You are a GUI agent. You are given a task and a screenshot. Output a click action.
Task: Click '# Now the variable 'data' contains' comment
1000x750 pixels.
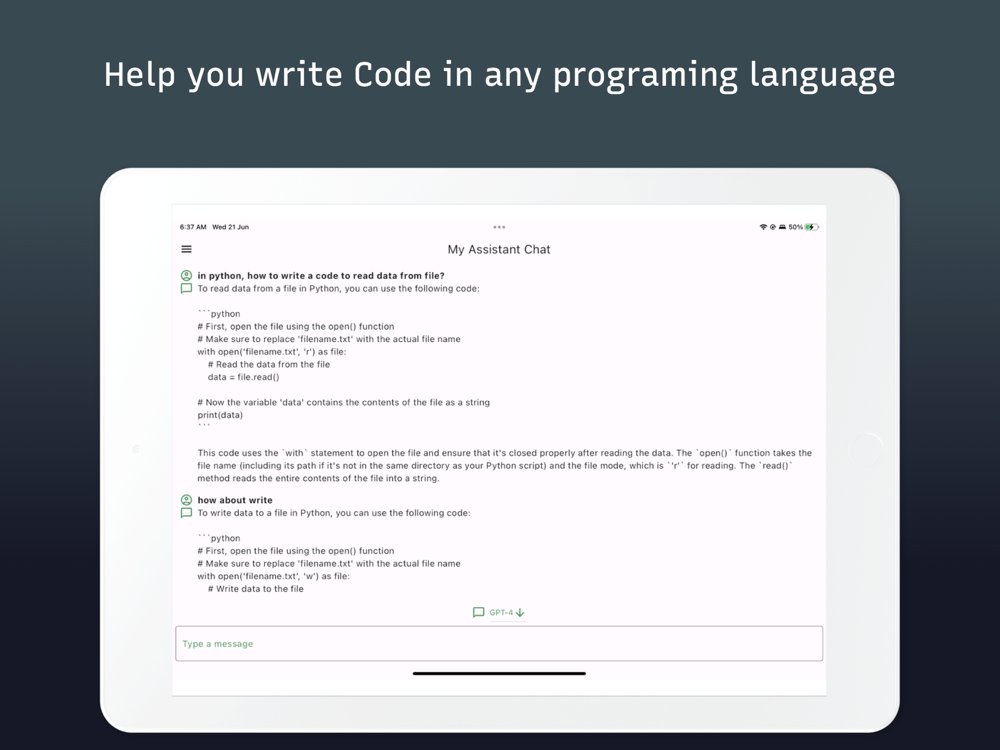(x=344, y=402)
